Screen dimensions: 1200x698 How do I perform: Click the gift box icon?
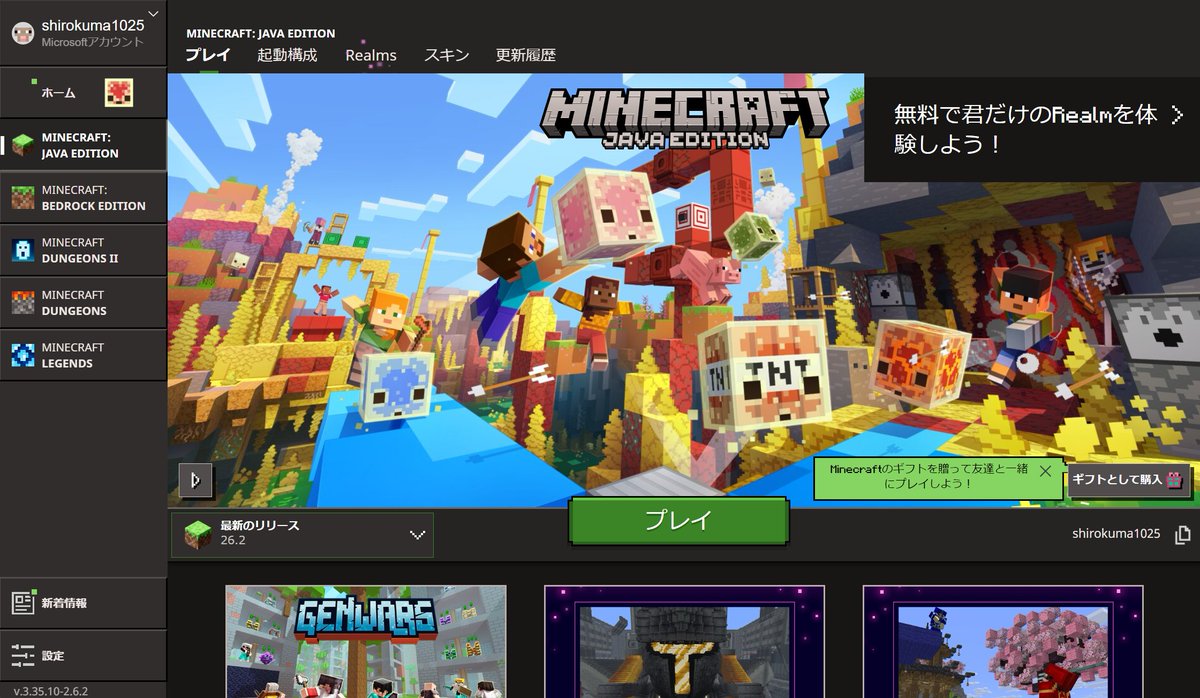[1175, 480]
